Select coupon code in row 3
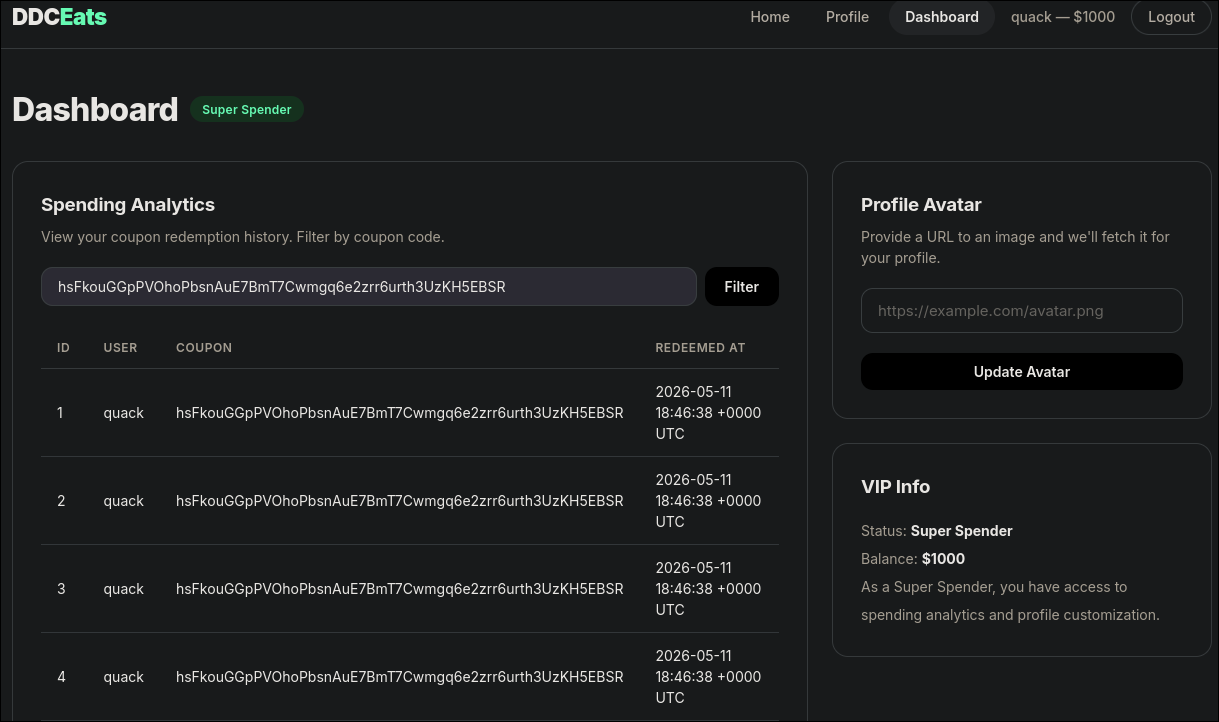Image resolution: width=1219 pixels, height=722 pixels. point(400,589)
